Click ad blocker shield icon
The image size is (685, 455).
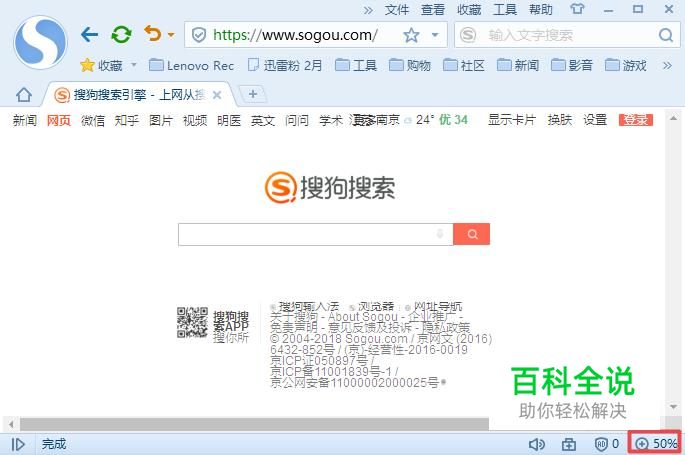coord(601,445)
